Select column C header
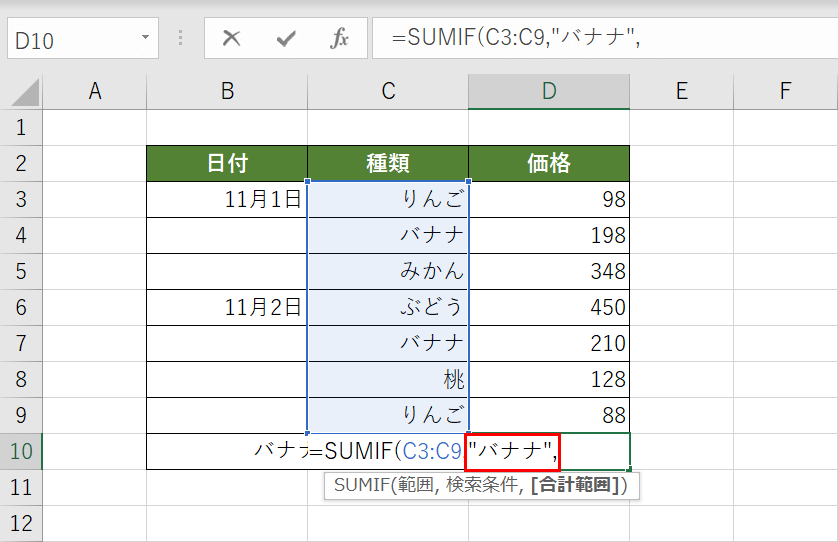 click(x=388, y=92)
